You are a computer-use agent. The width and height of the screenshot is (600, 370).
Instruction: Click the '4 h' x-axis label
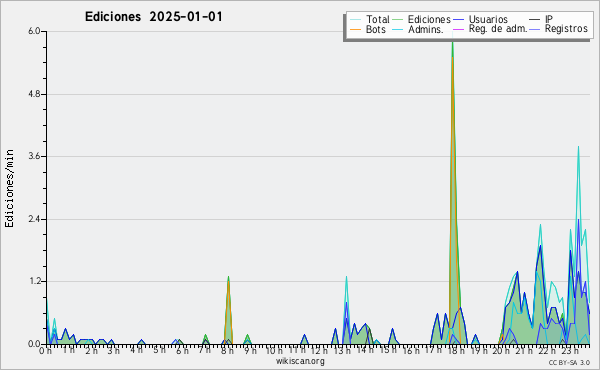click(137, 350)
